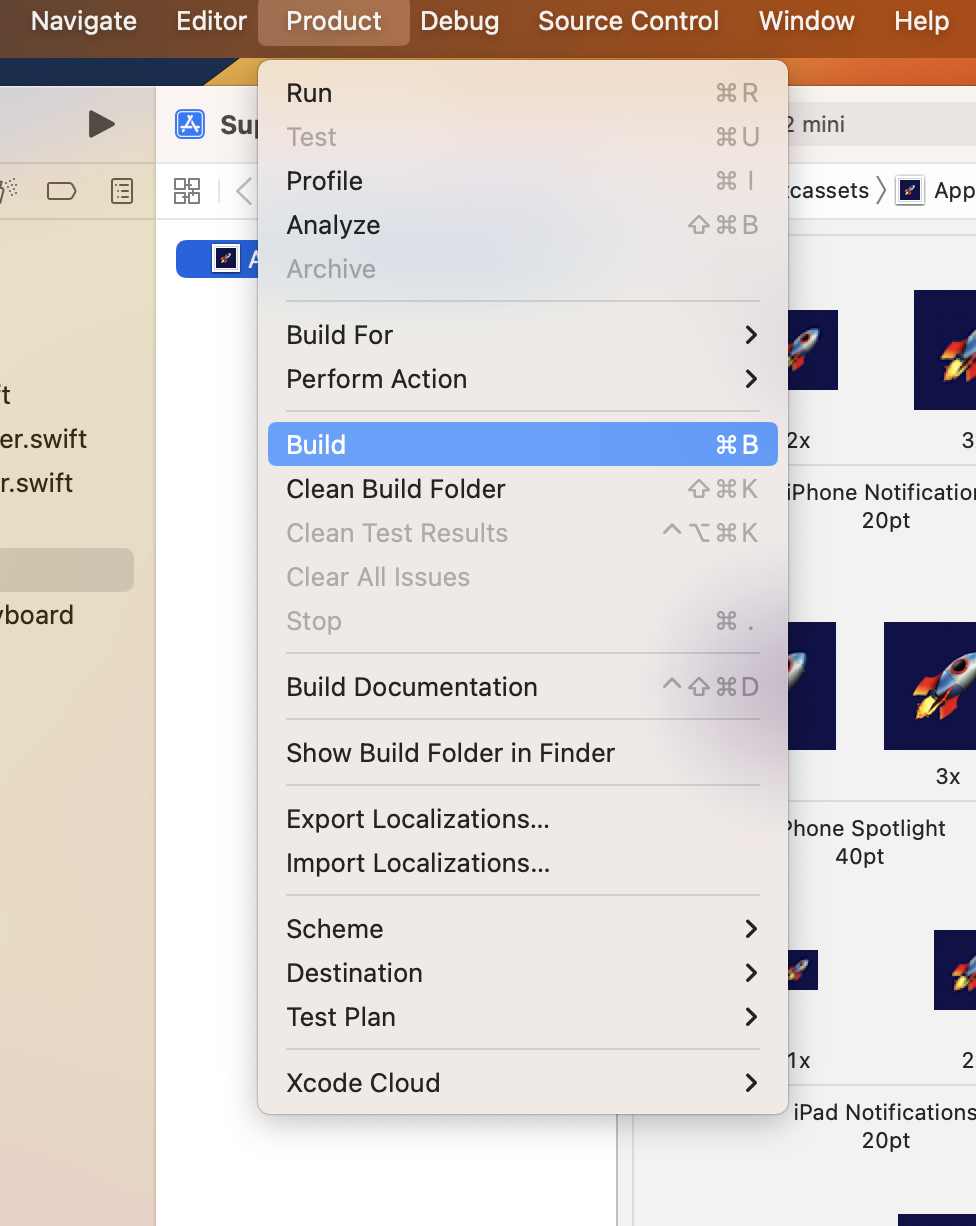Expand the Perform Action submenu
The height and width of the screenshot is (1226, 976).
click(523, 379)
